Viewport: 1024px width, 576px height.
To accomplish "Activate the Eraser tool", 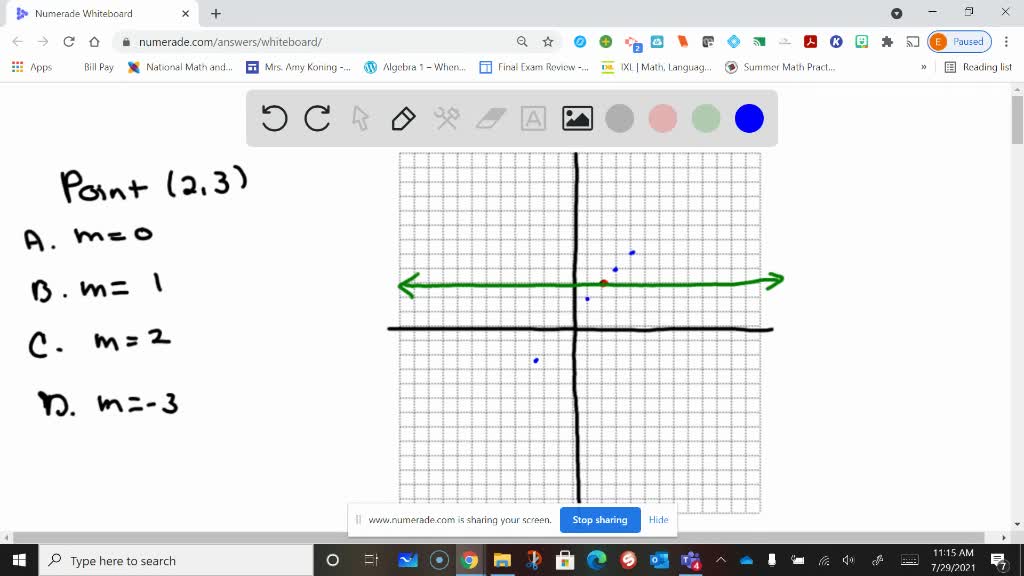I will click(x=489, y=118).
